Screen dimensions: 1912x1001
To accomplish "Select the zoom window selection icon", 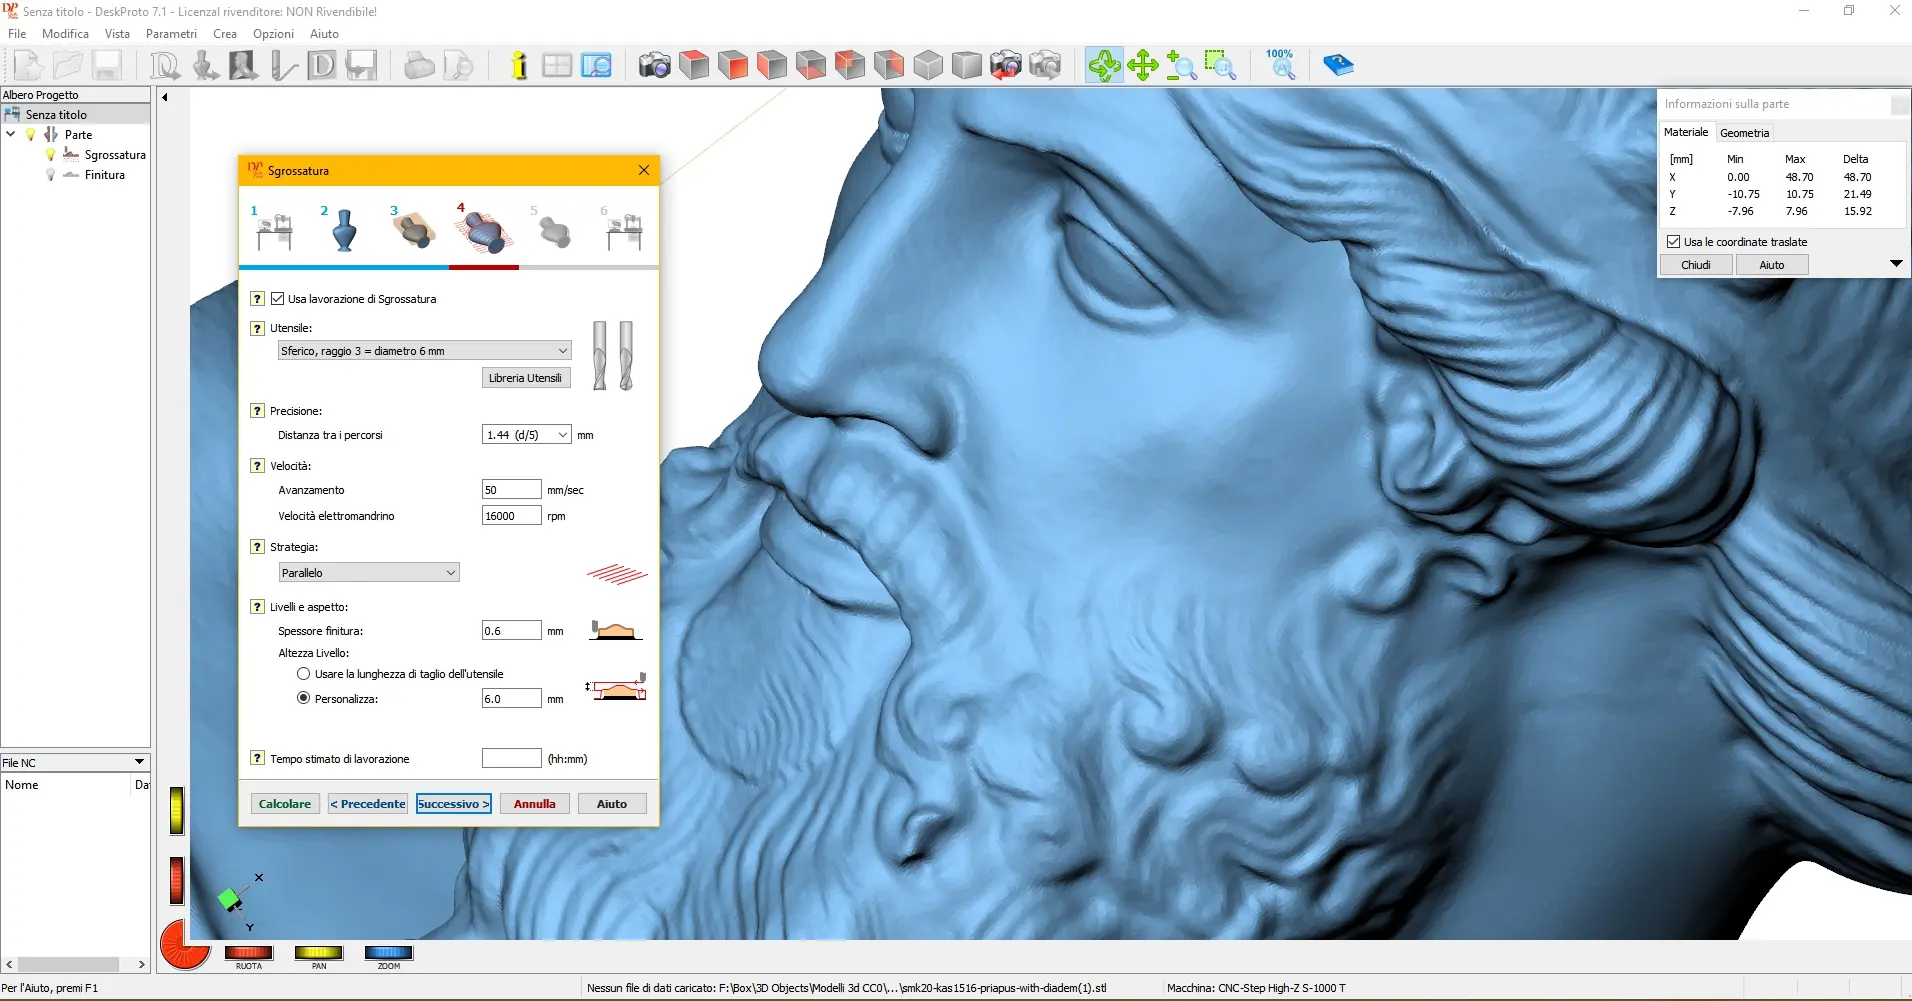I will [1220, 66].
